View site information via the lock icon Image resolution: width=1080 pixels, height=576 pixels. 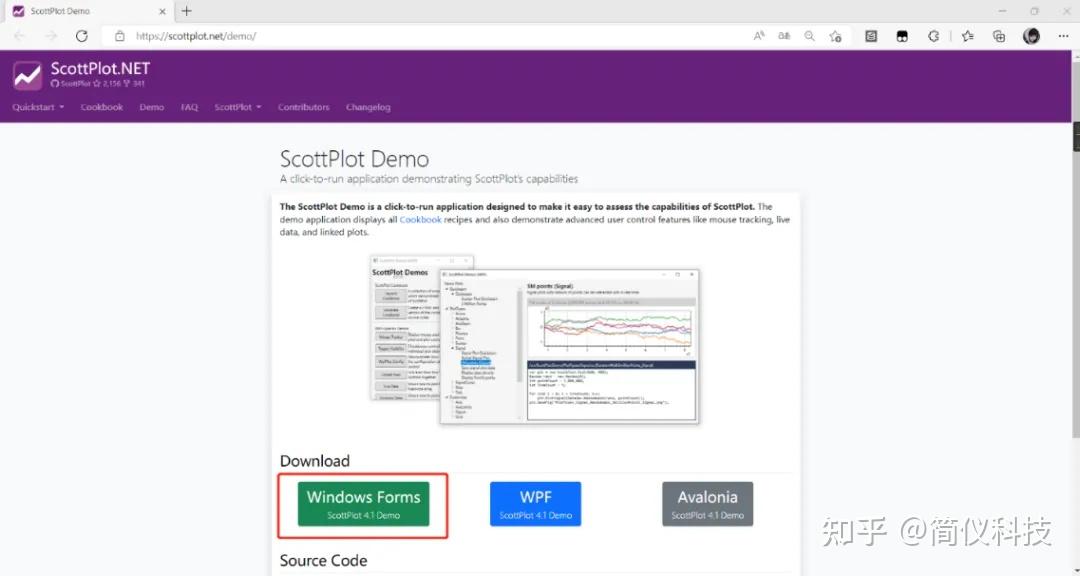(x=120, y=36)
